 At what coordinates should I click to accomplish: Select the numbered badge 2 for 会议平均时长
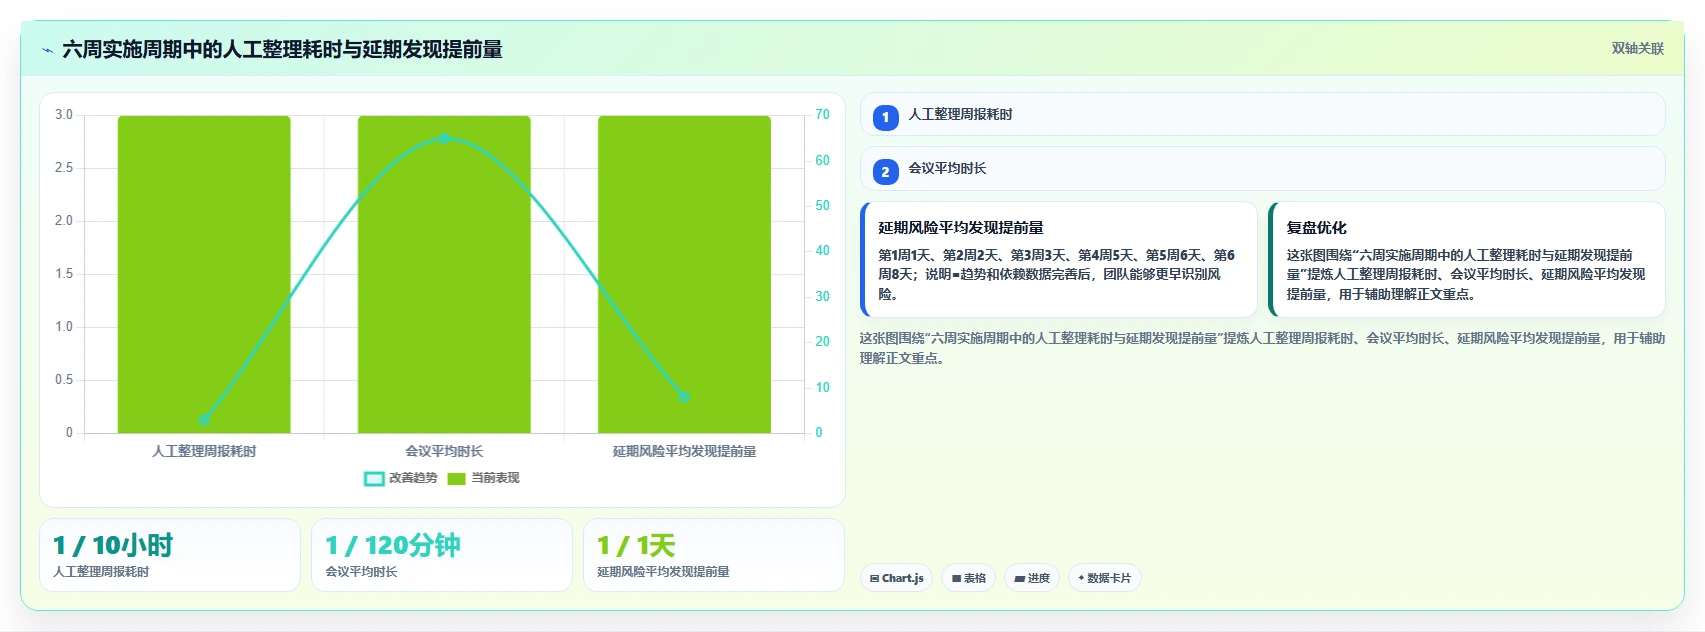[885, 171]
